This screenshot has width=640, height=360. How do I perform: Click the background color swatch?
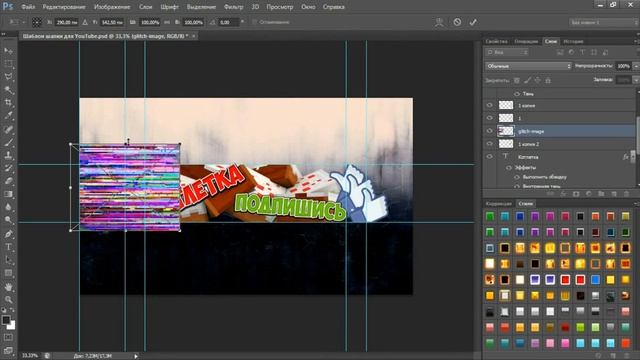[12, 326]
